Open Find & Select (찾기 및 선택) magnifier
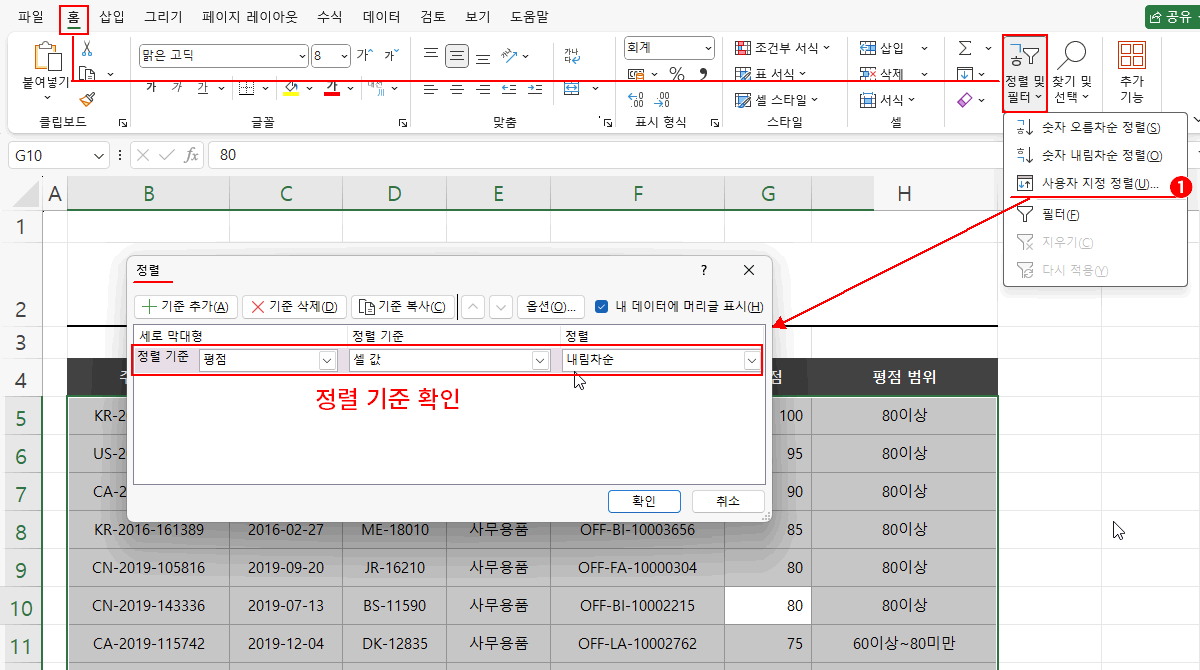This screenshot has width=1200, height=670. click(1072, 73)
